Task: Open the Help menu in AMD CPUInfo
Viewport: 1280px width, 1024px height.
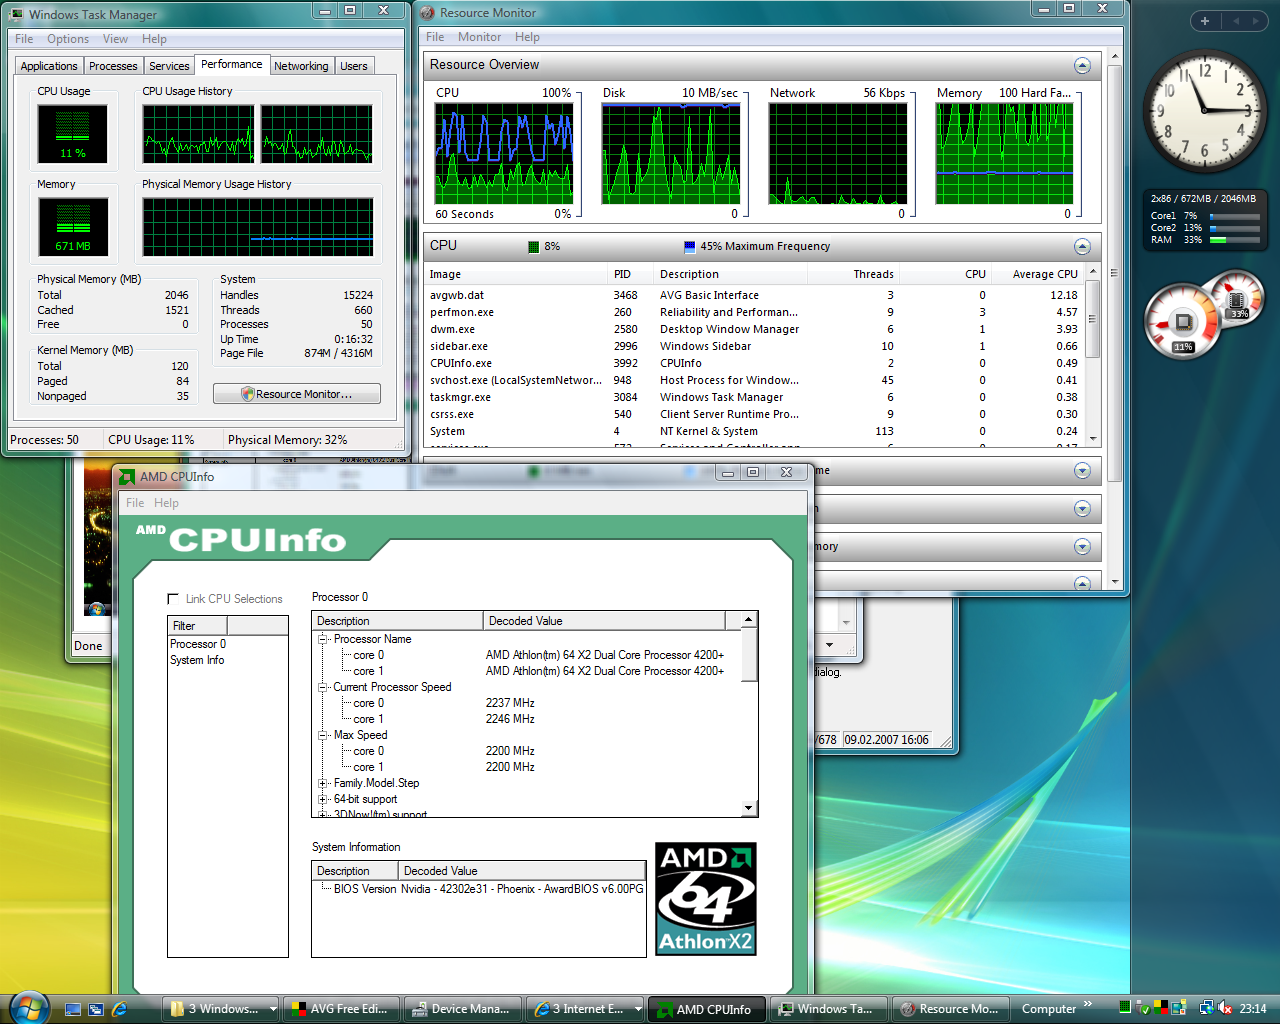Action: coord(167,503)
